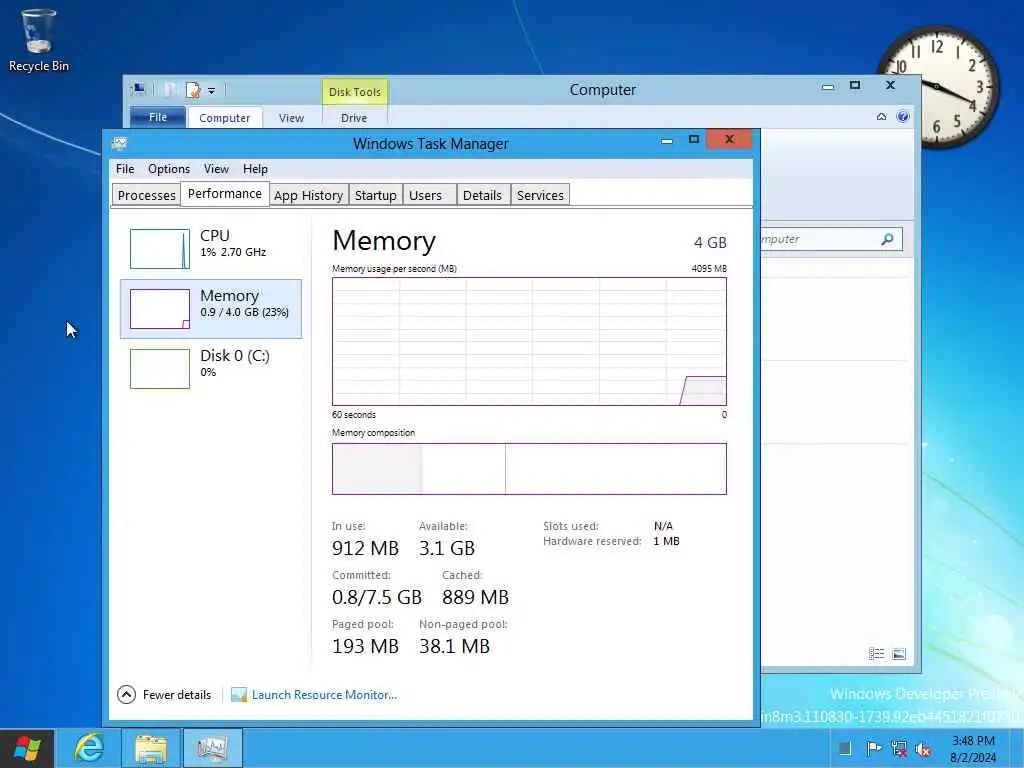Collapse view with Fewer details button
Image resolution: width=1024 pixels, height=768 pixels.
click(x=165, y=695)
